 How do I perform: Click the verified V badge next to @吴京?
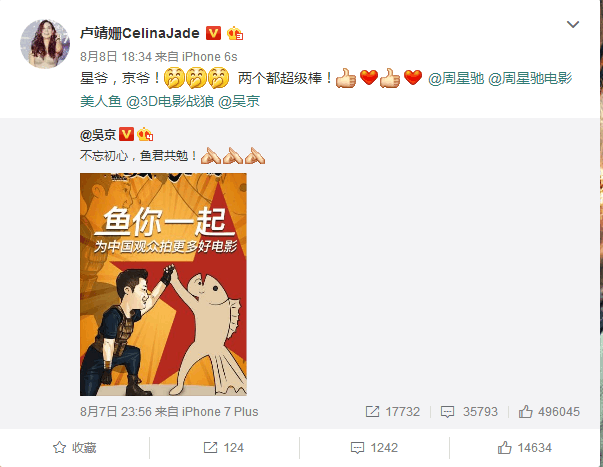[x=126, y=134]
